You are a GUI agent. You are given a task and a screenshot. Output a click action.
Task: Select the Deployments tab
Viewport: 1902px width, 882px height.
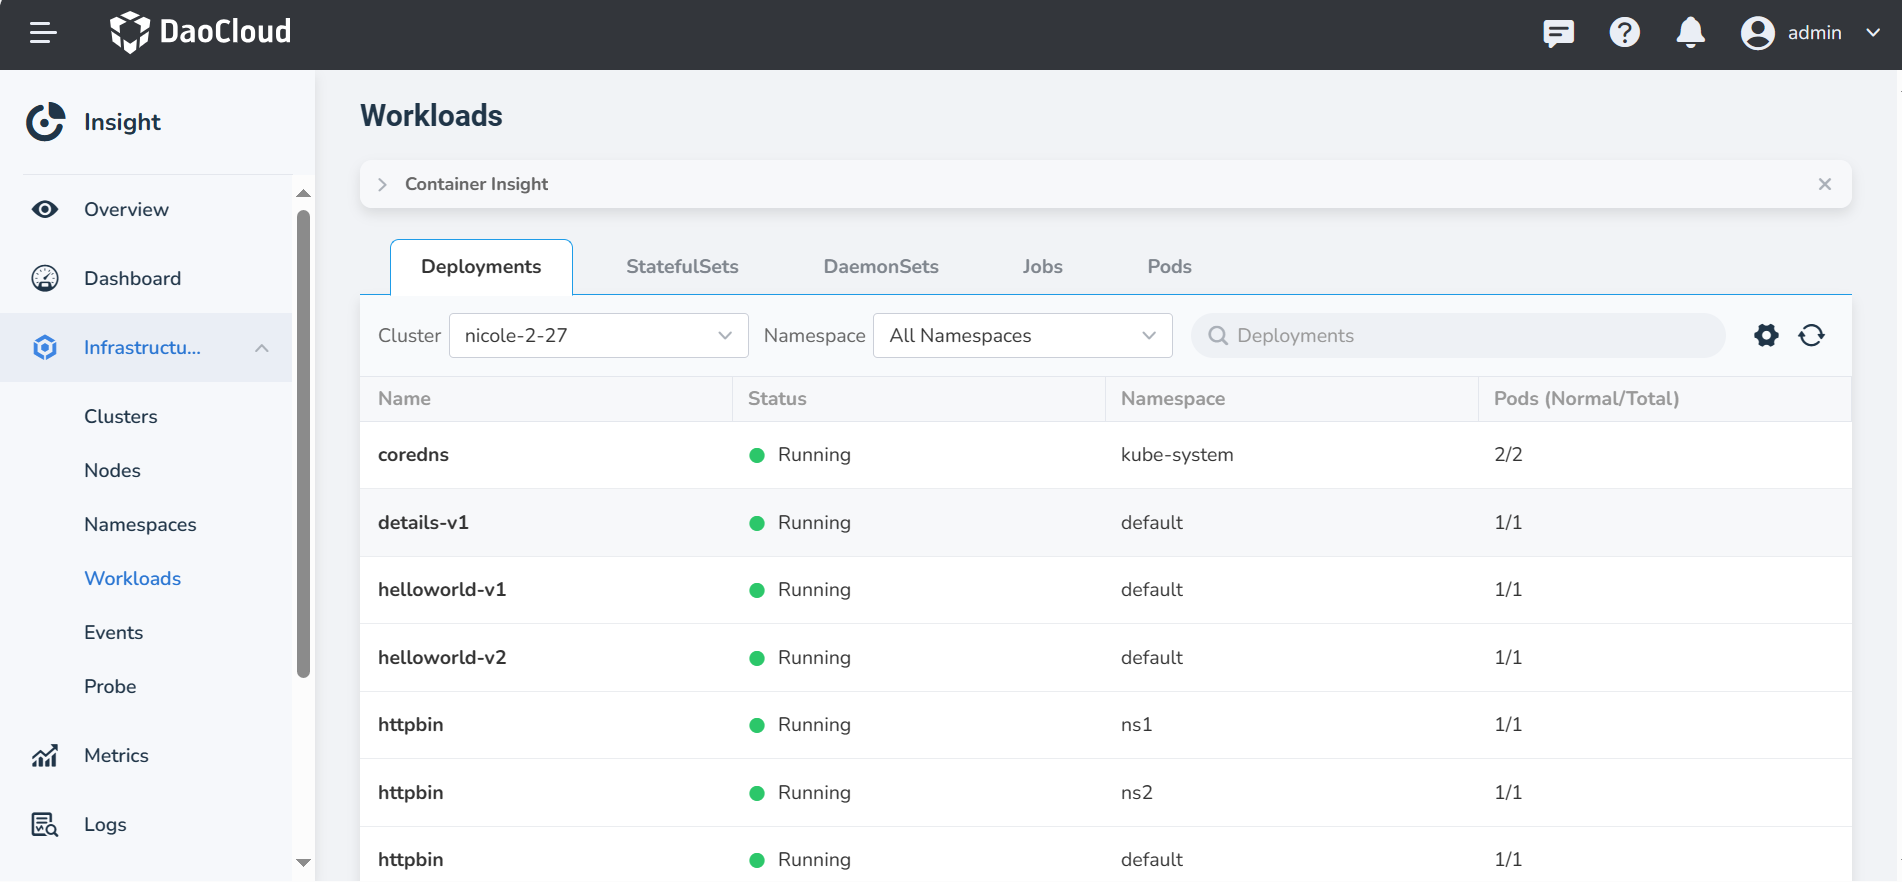(x=481, y=267)
